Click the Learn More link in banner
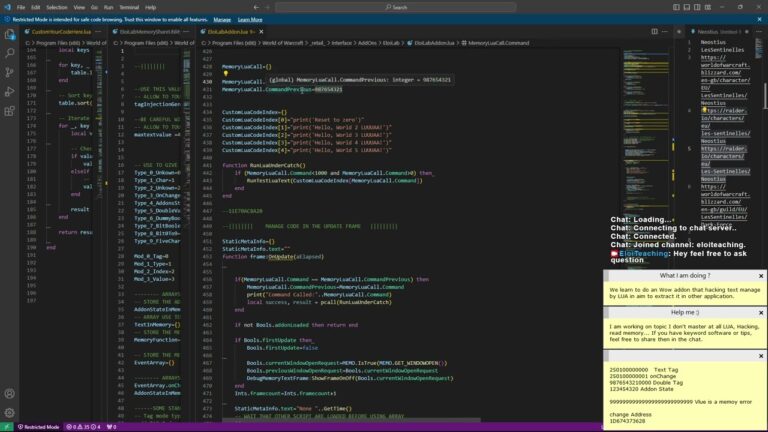This screenshot has width=768, height=432. point(250,20)
